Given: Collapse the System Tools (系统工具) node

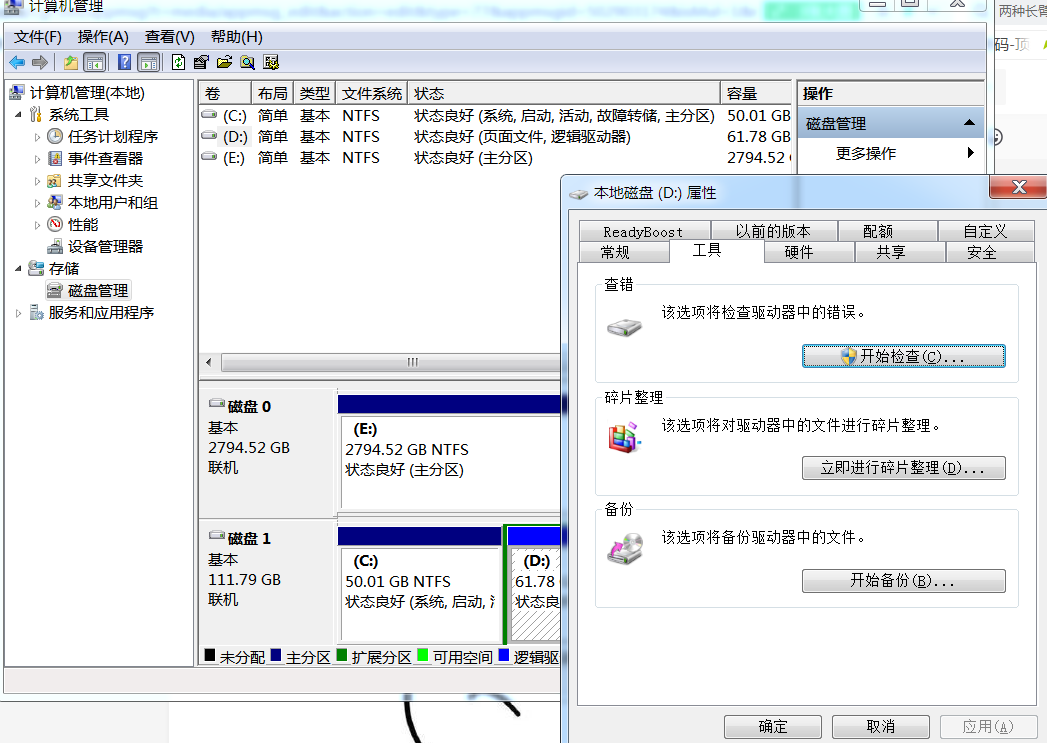Looking at the screenshot, I should point(21,115).
